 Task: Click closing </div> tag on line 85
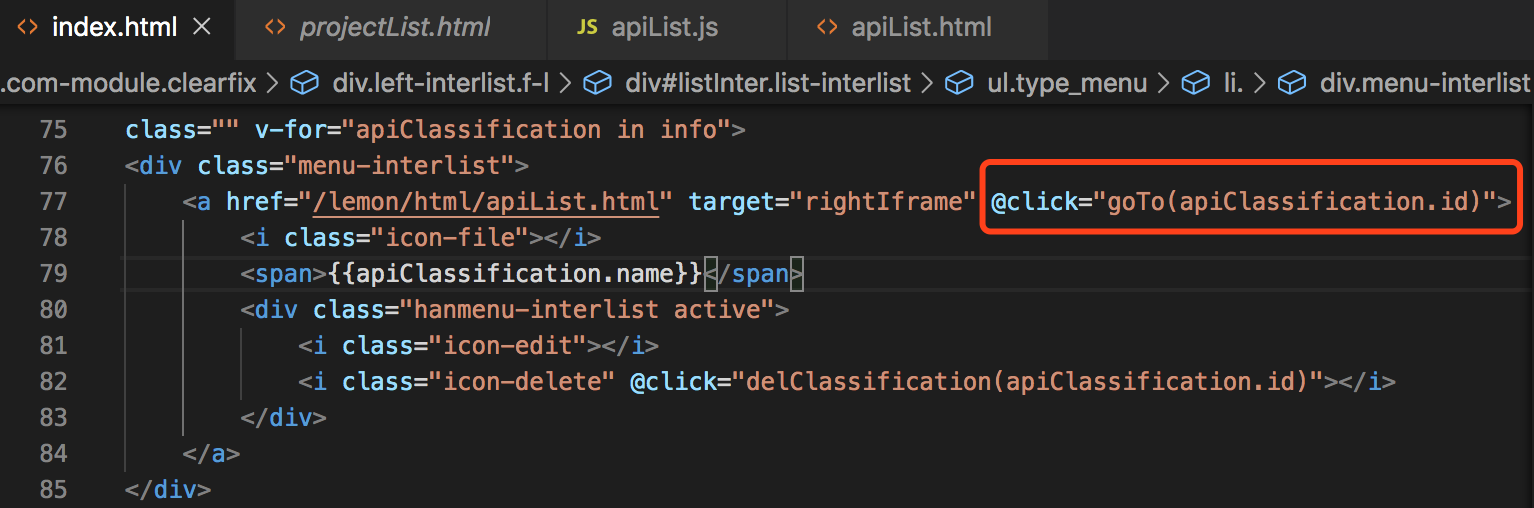click(x=169, y=489)
